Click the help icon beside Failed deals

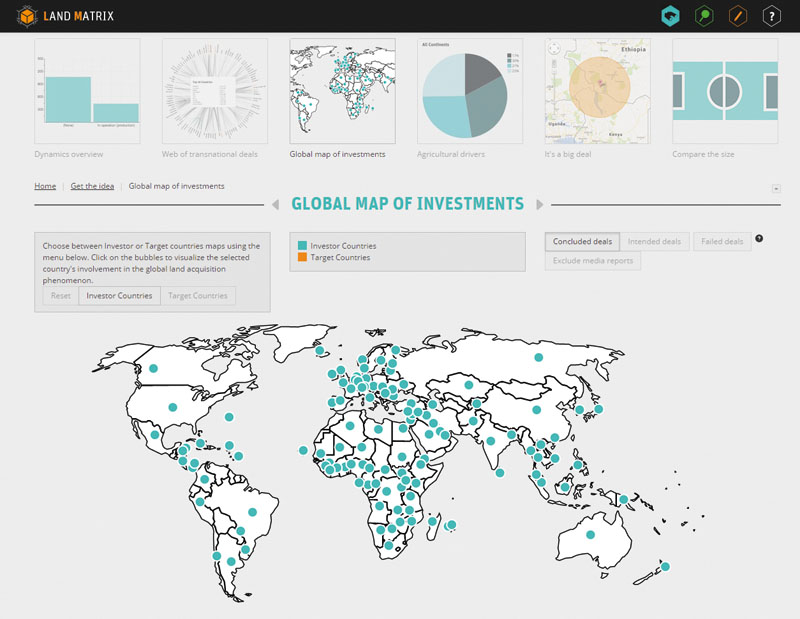pyautogui.click(x=759, y=239)
